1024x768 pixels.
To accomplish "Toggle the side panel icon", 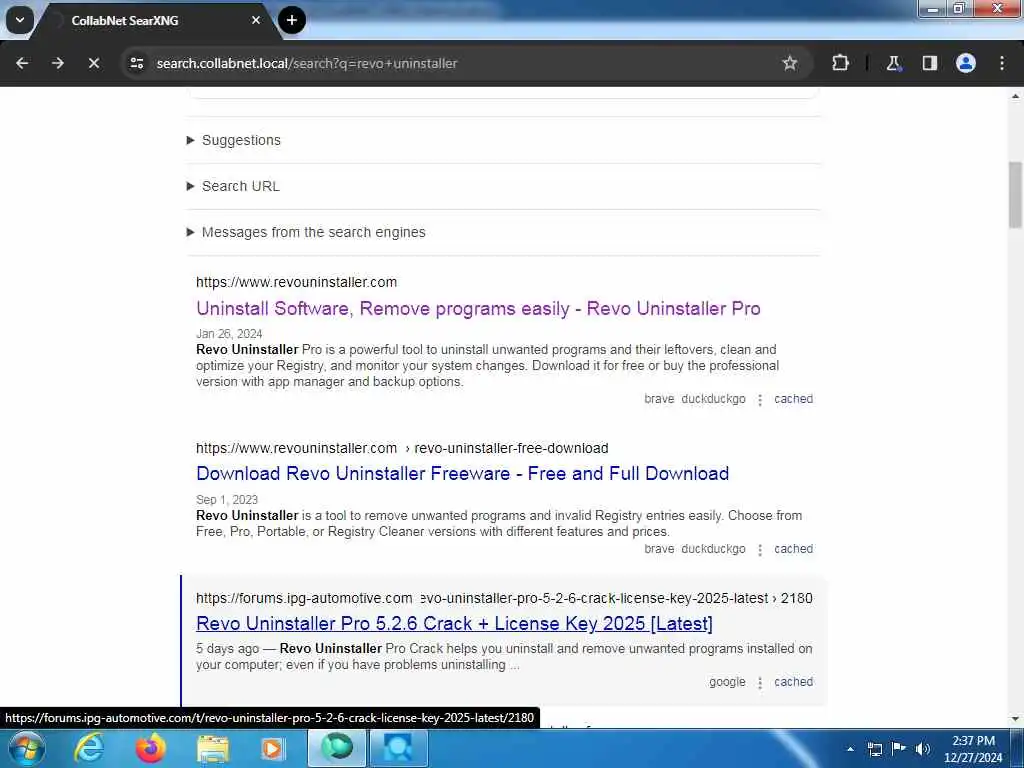I will click(x=929, y=63).
